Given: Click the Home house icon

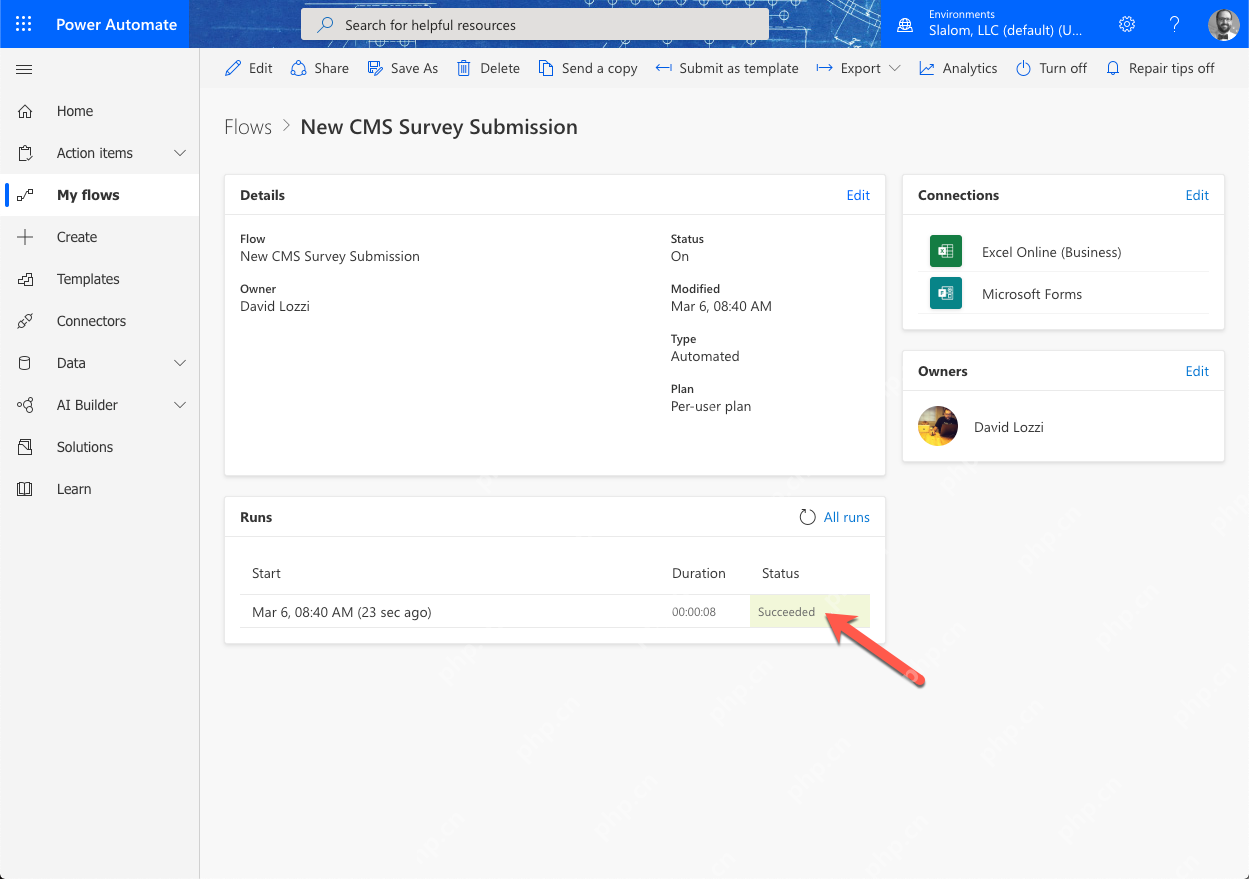Looking at the screenshot, I should 25,111.
